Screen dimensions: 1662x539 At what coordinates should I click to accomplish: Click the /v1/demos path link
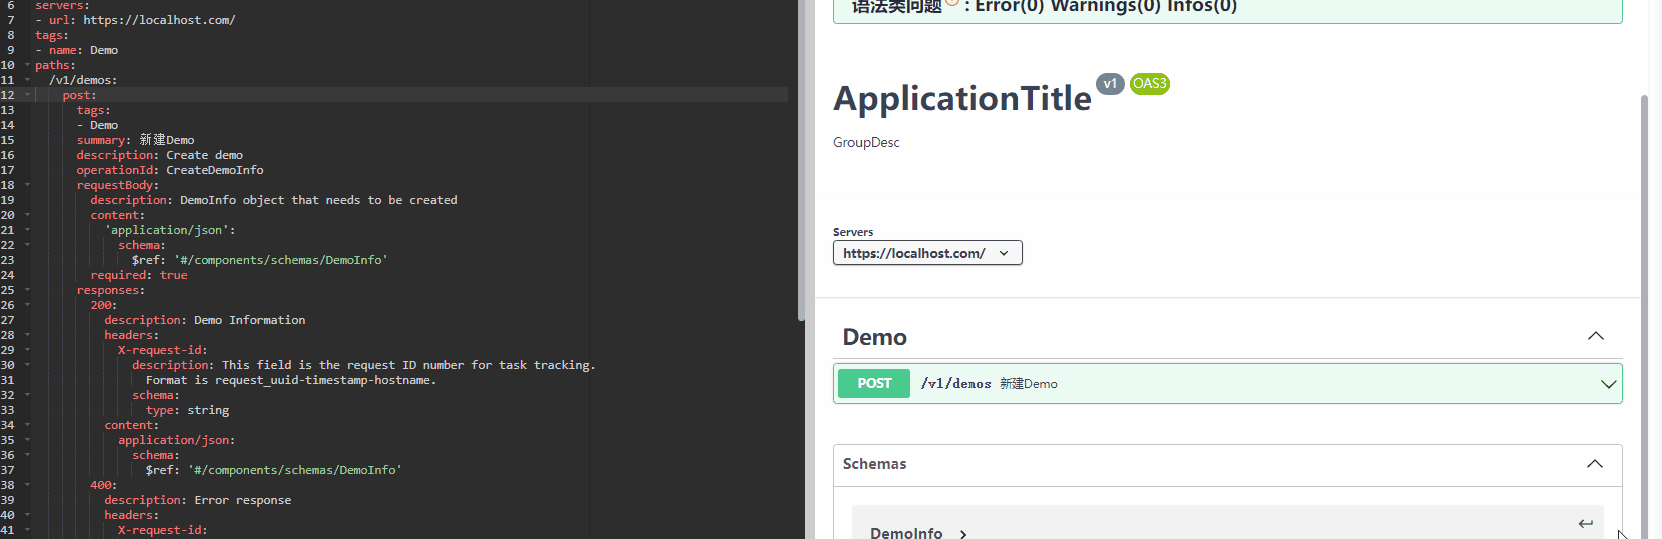point(956,384)
